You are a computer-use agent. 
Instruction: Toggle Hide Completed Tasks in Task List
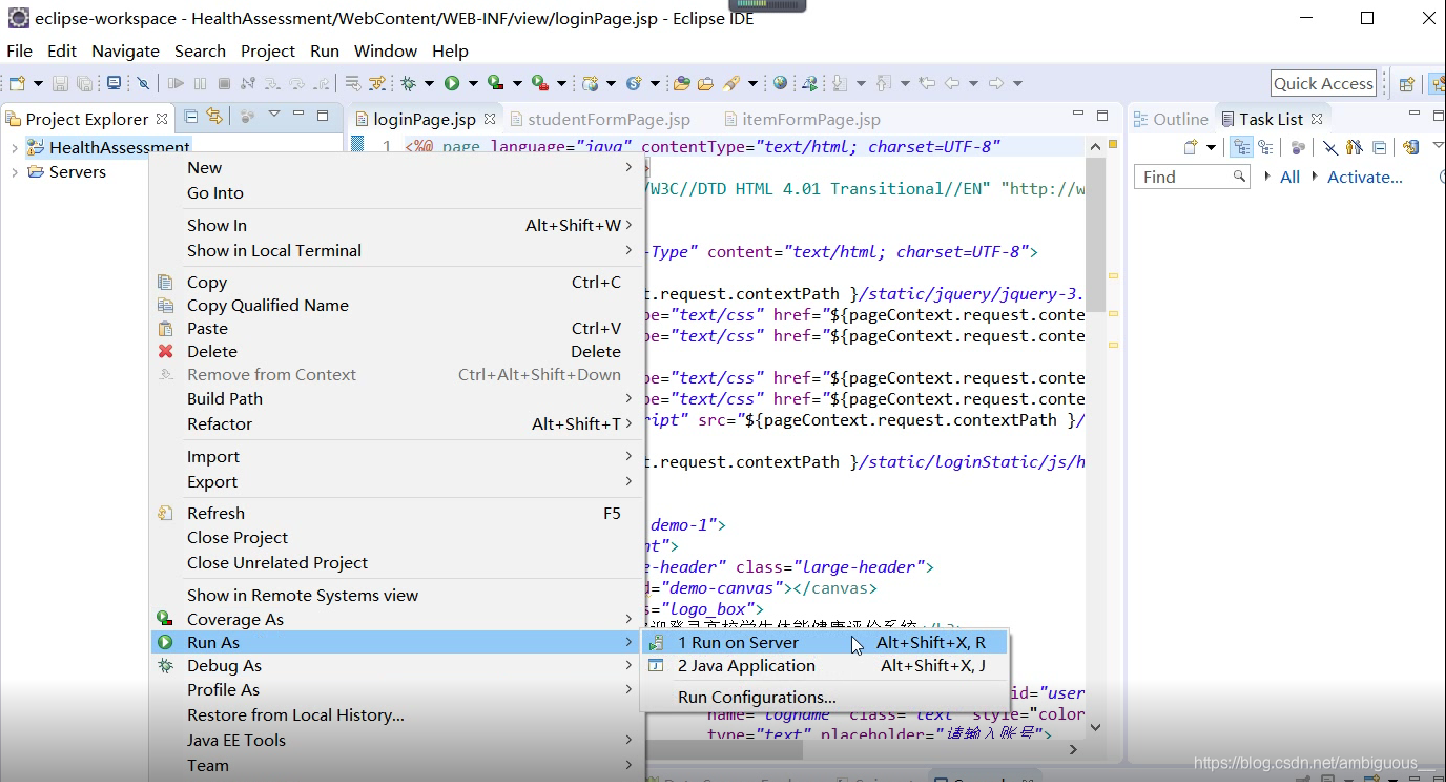point(1330,147)
